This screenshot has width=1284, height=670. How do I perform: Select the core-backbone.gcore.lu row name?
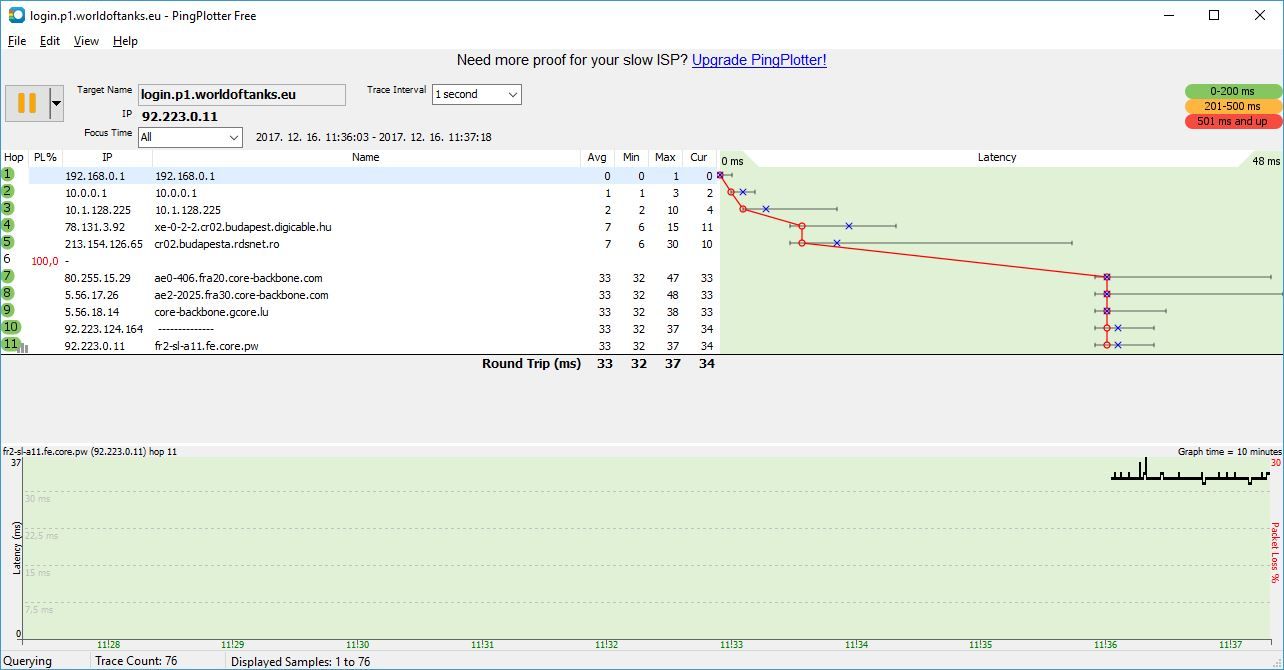[211, 312]
